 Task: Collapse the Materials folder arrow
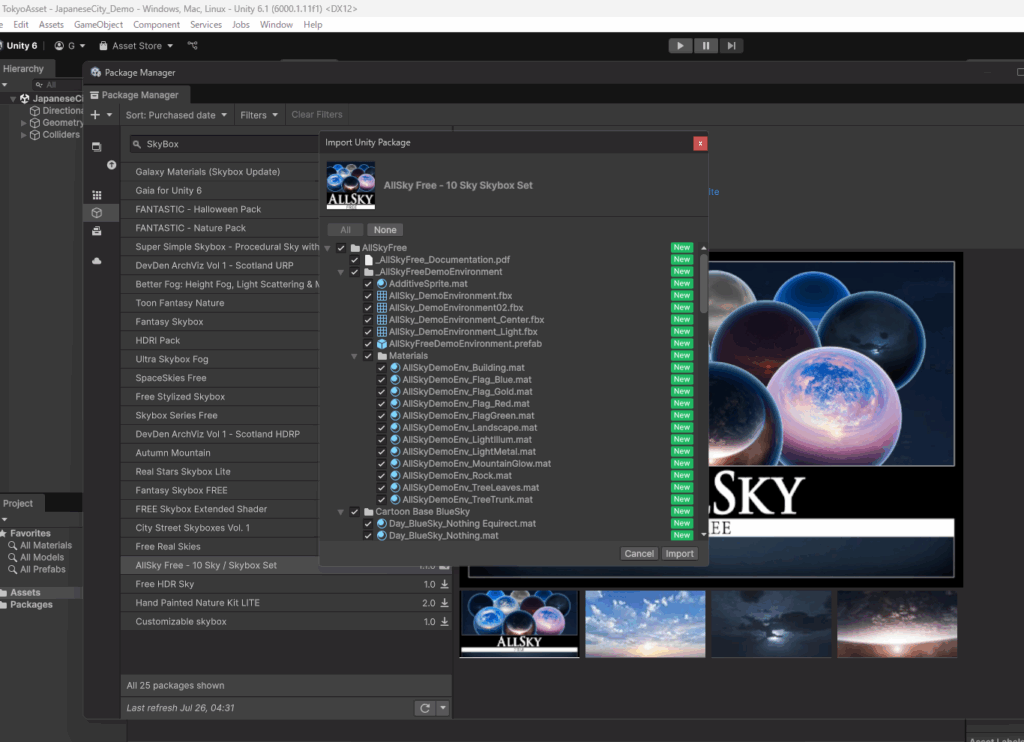point(354,356)
